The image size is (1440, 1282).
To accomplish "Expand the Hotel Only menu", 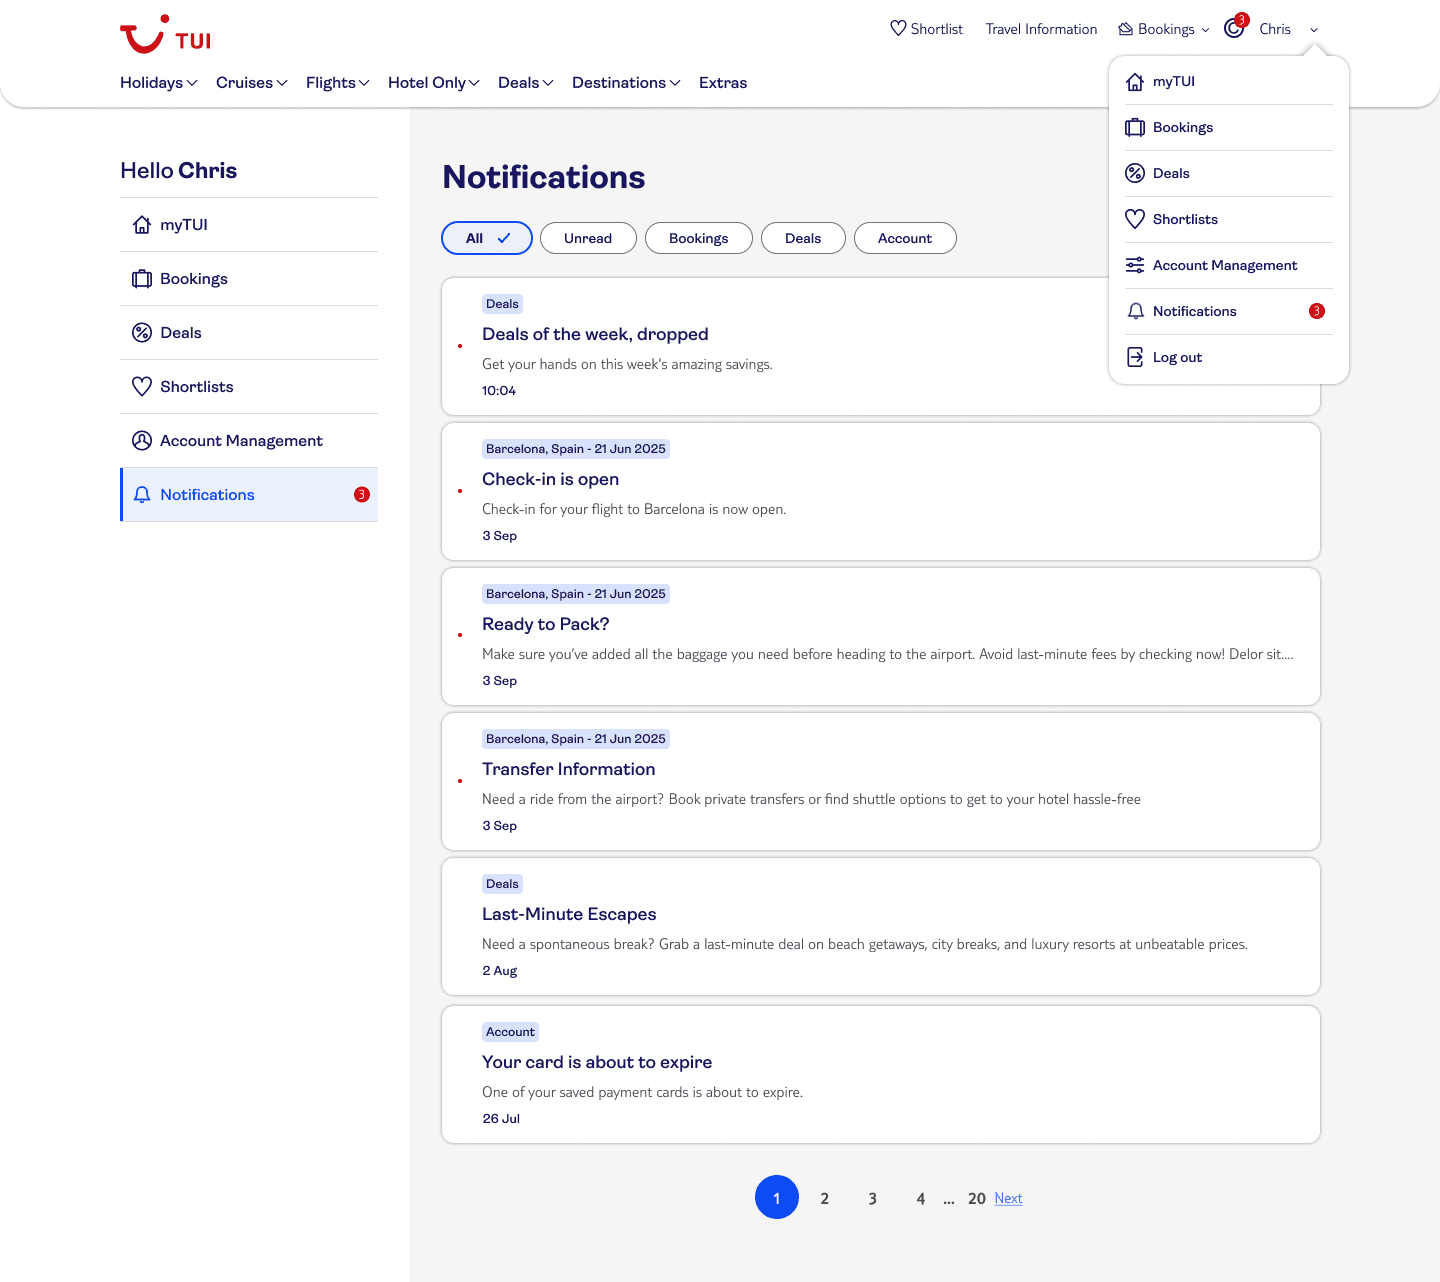I will click(434, 83).
